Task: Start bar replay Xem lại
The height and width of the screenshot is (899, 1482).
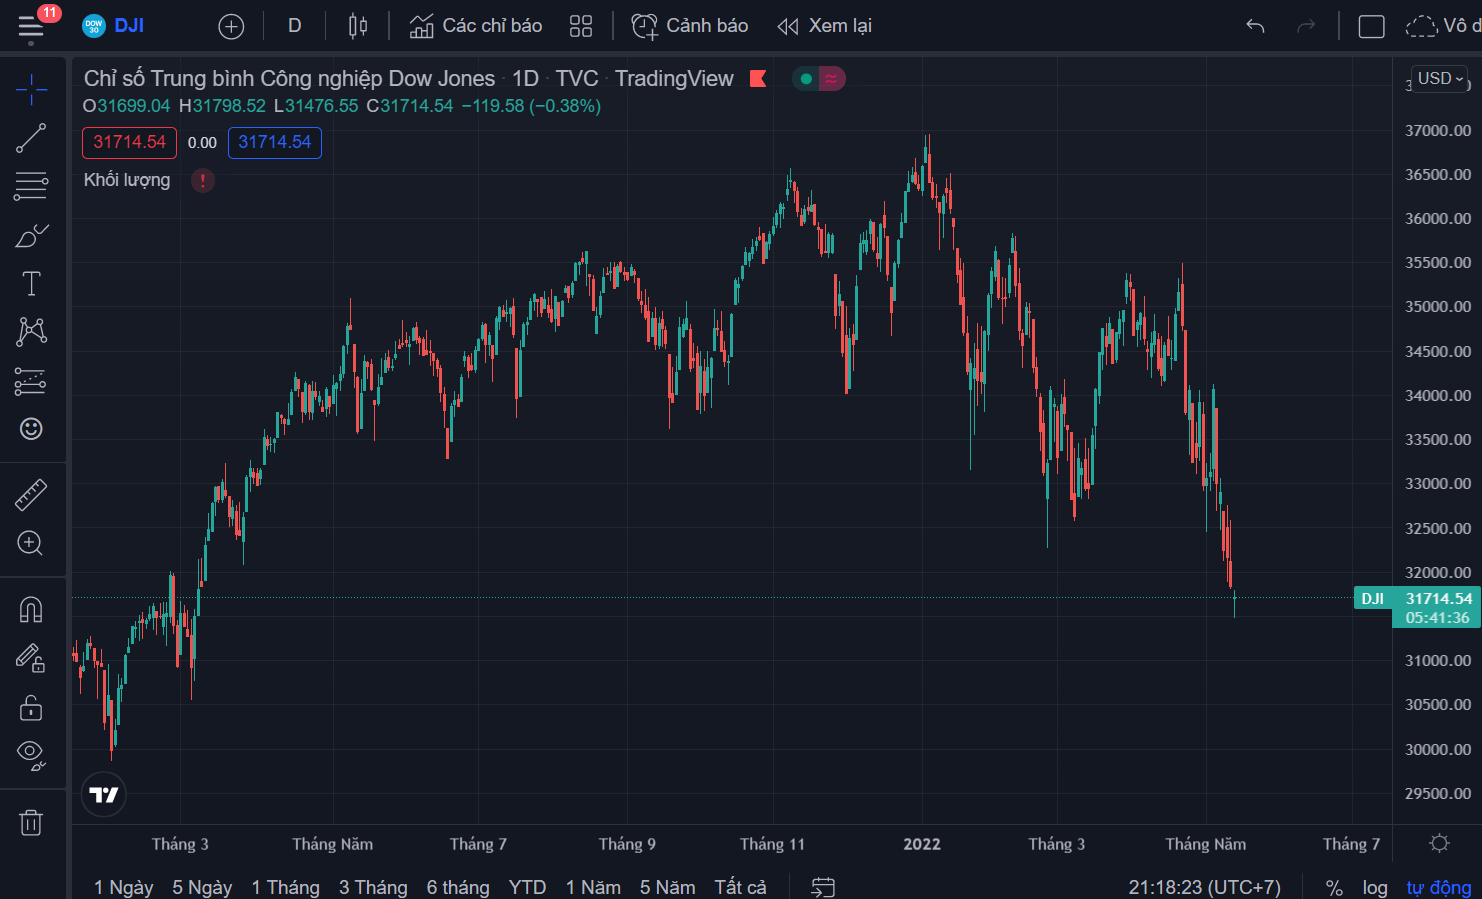Action: click(825, 26)
